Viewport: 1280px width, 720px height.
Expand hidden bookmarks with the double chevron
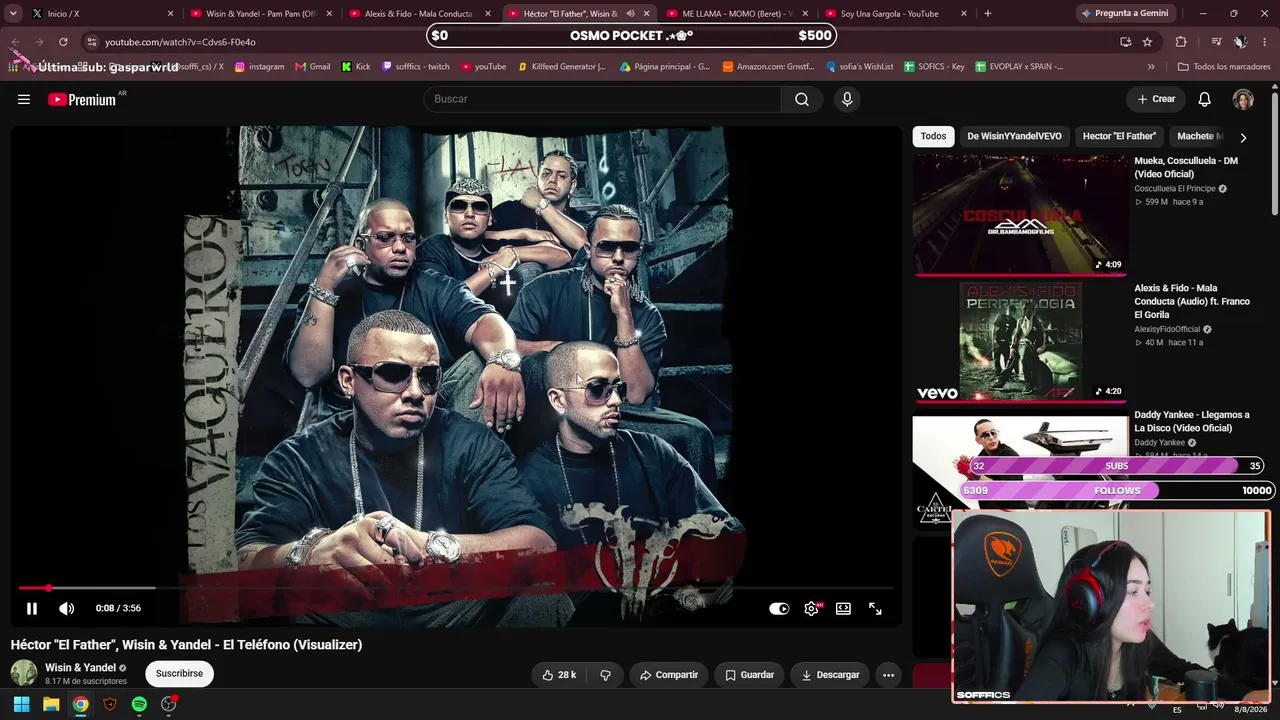pos(1151,67)
